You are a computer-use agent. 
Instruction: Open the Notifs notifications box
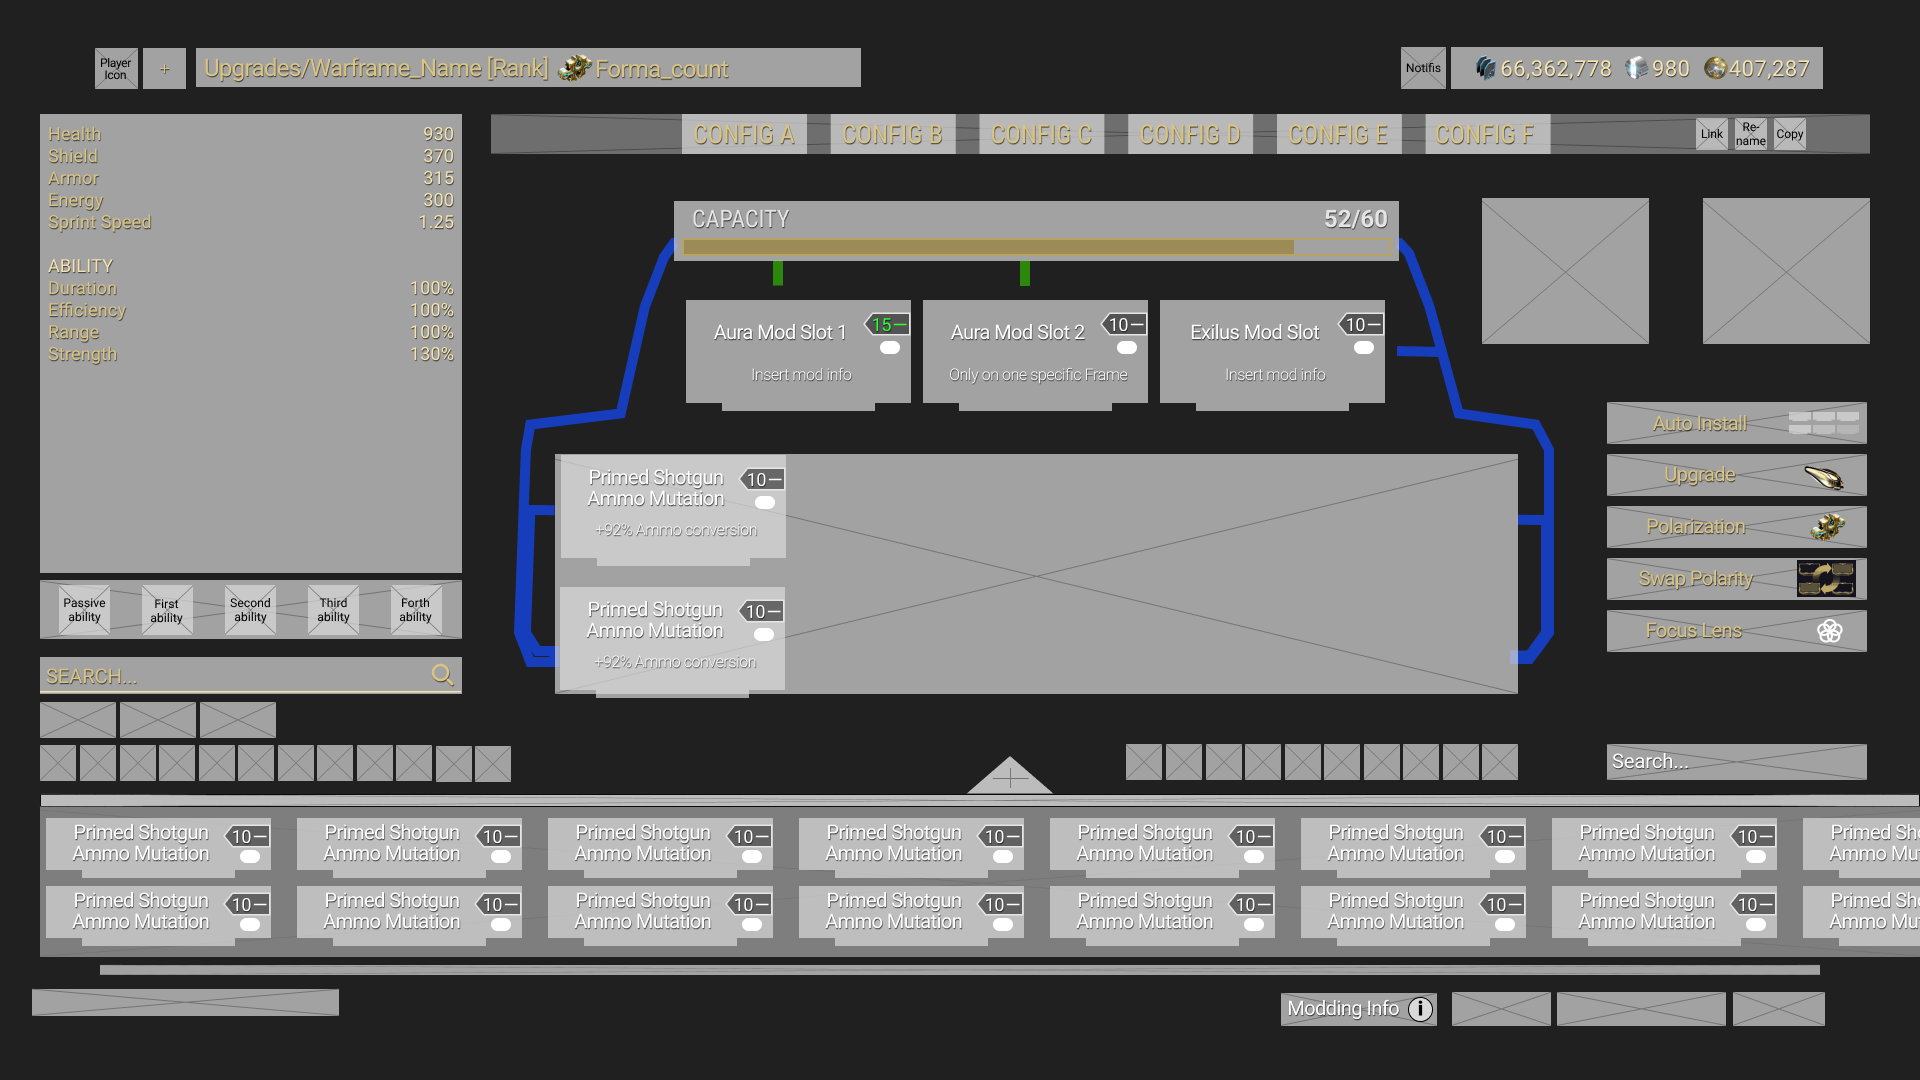tap(1423, 68)
